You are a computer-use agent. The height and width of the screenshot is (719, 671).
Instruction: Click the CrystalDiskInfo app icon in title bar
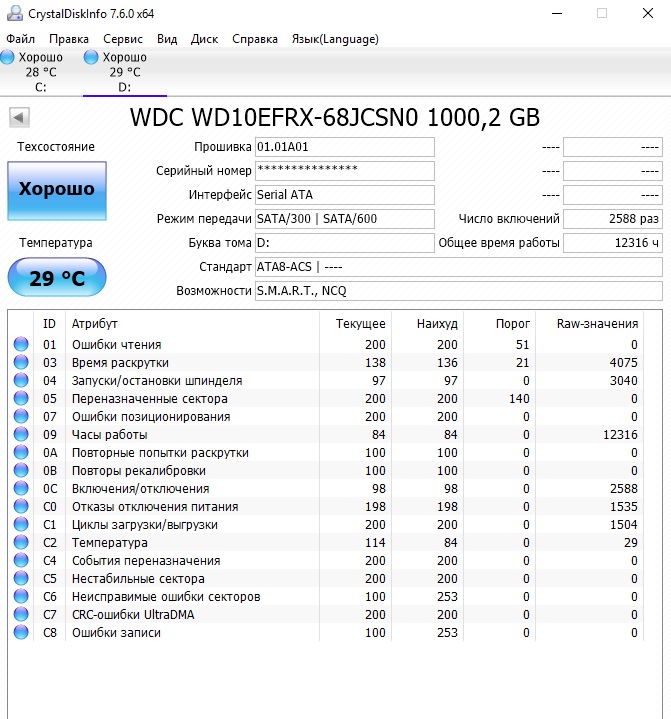coord(15,13)
